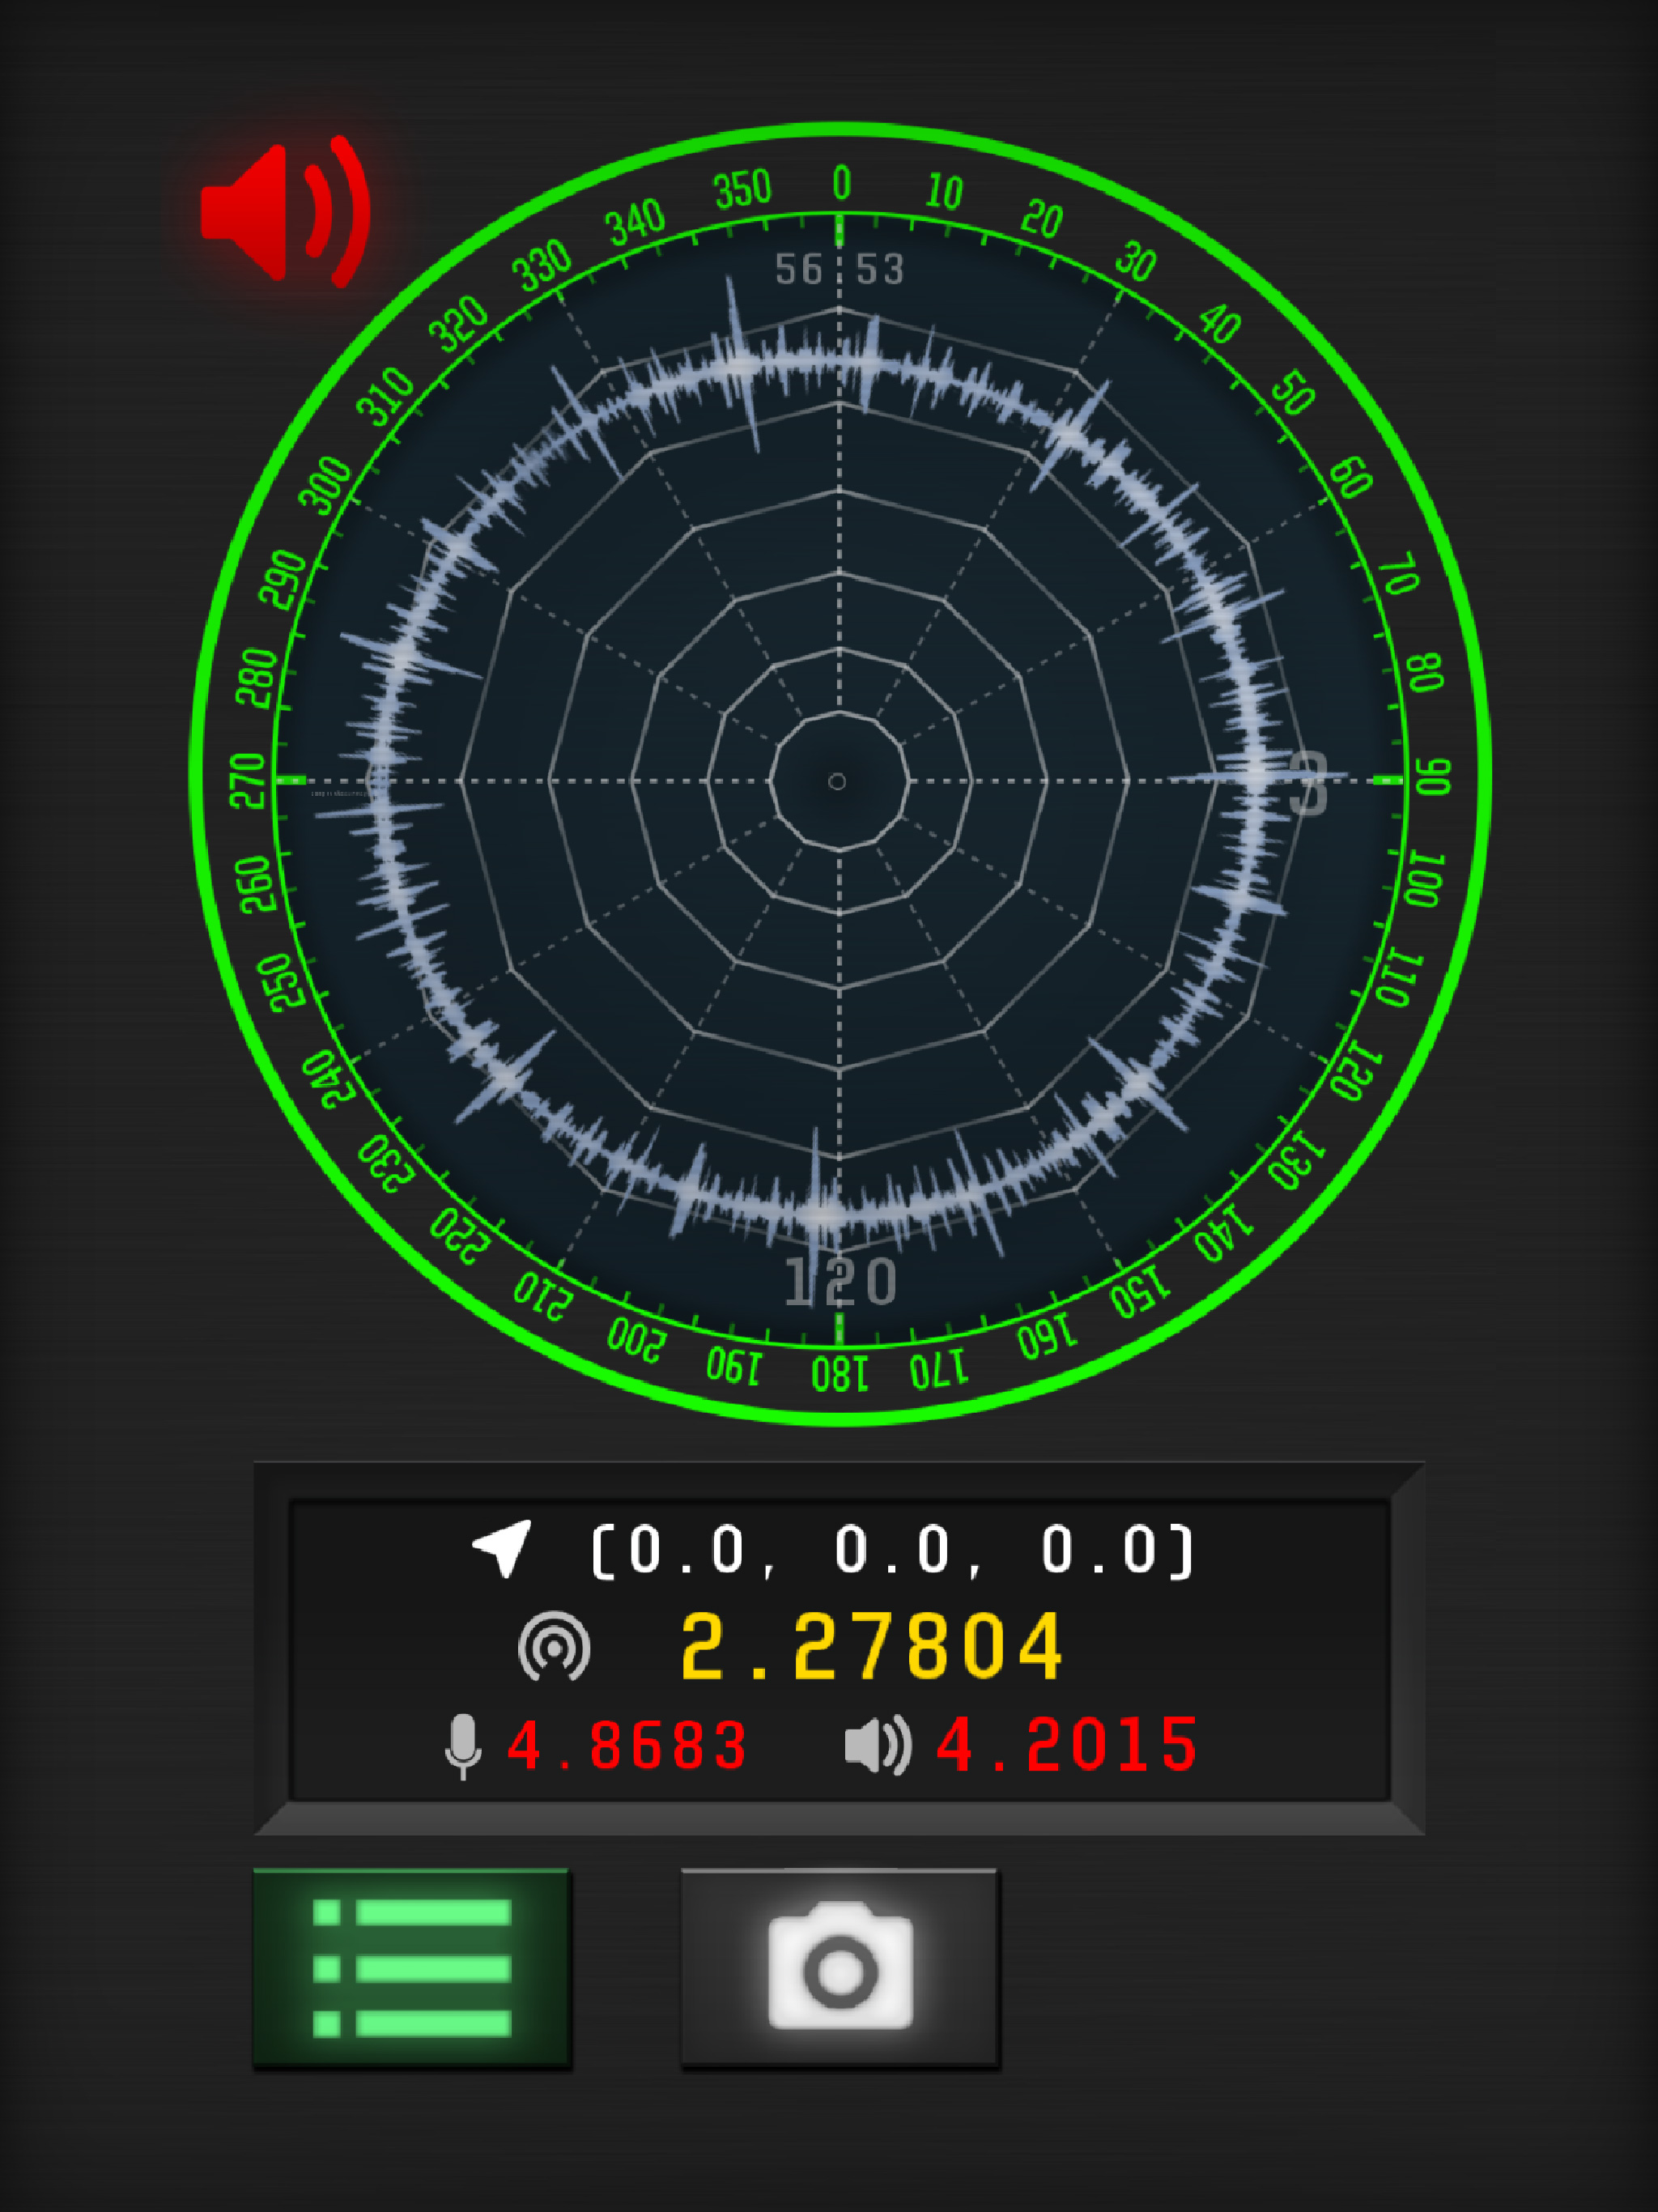This screenshot has width=1658, height=2212.
Task: Click the 180 degree compass marker
Action: (840, 1375)
